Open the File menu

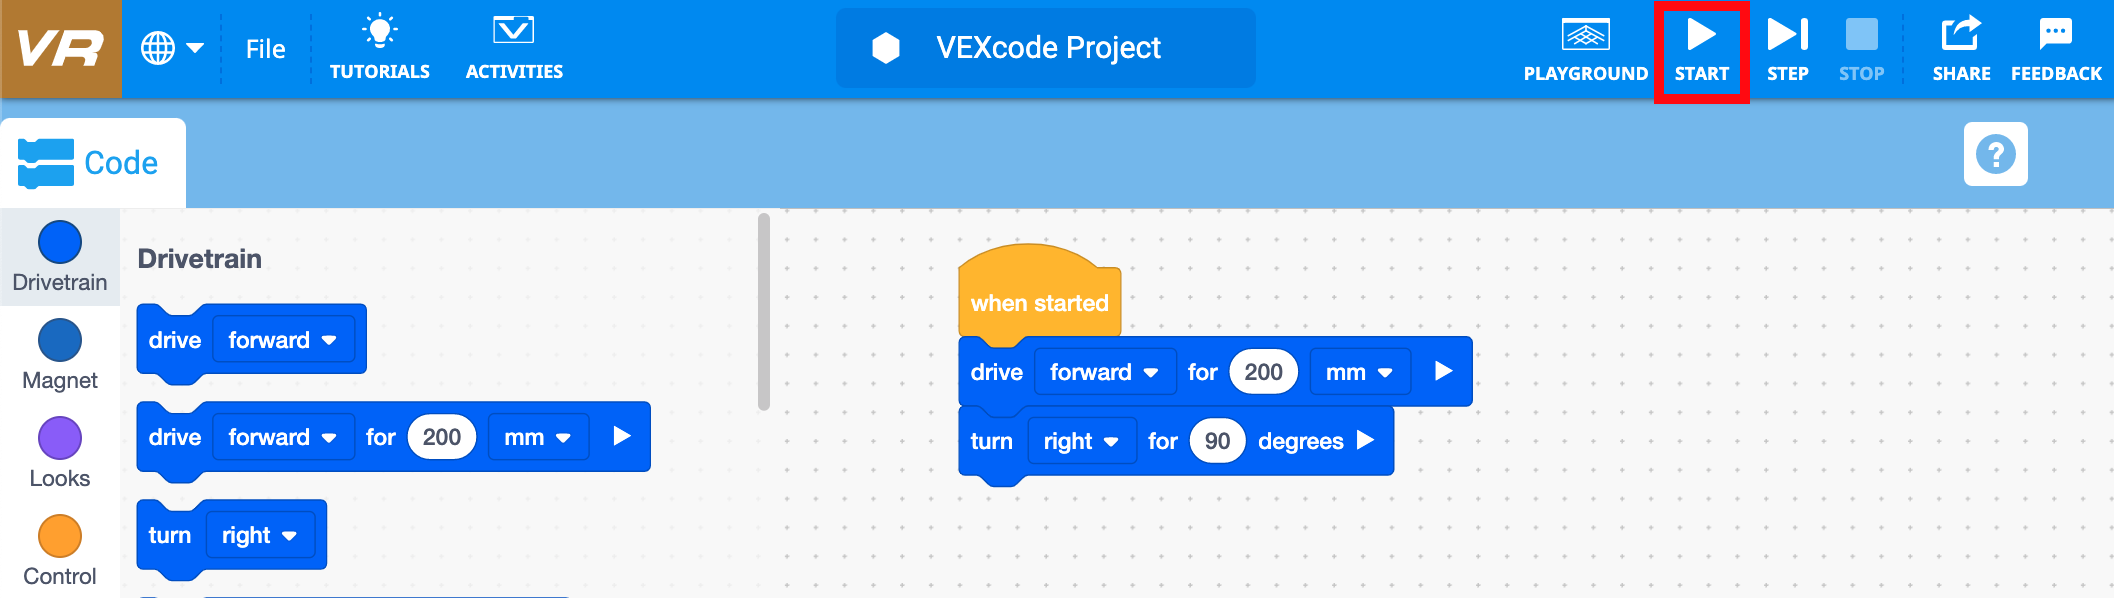(x=263, y=47)
